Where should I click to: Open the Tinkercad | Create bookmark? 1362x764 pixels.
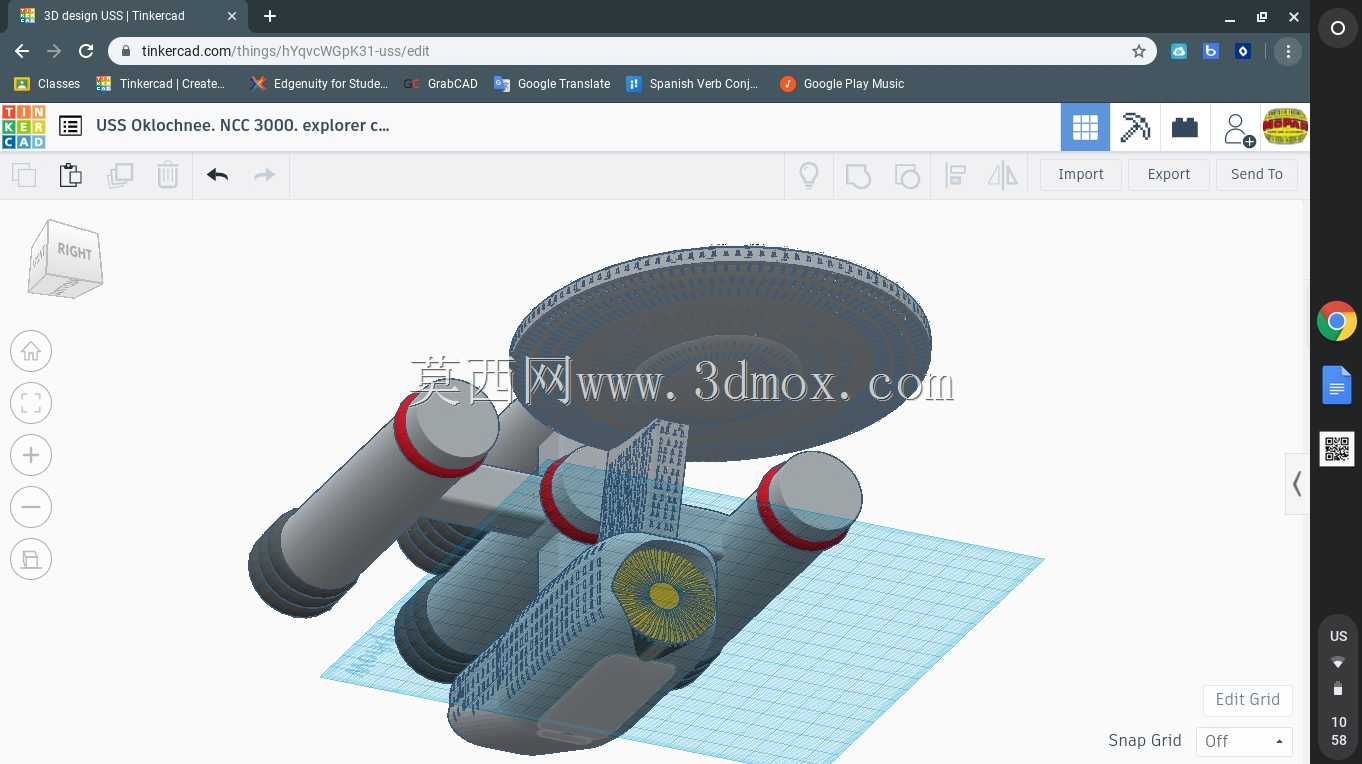tap(161, 84)
